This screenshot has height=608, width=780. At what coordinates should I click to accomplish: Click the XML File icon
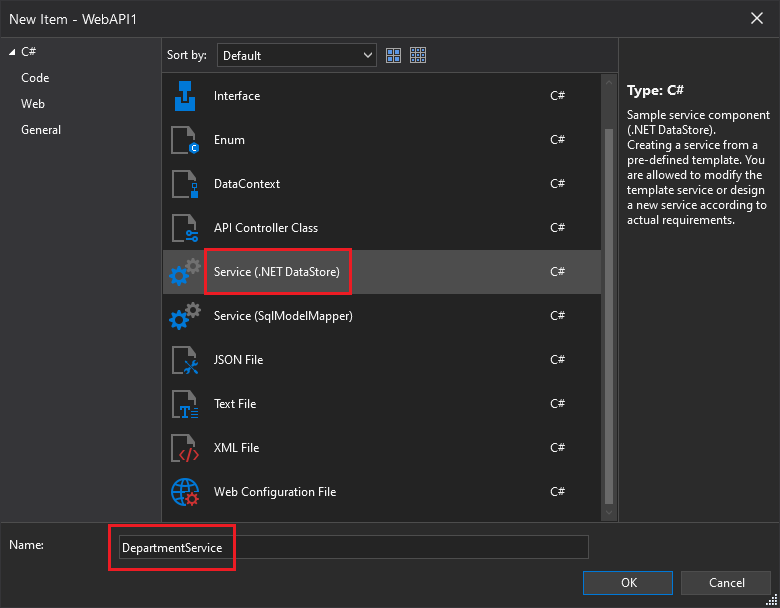[185, 448]
